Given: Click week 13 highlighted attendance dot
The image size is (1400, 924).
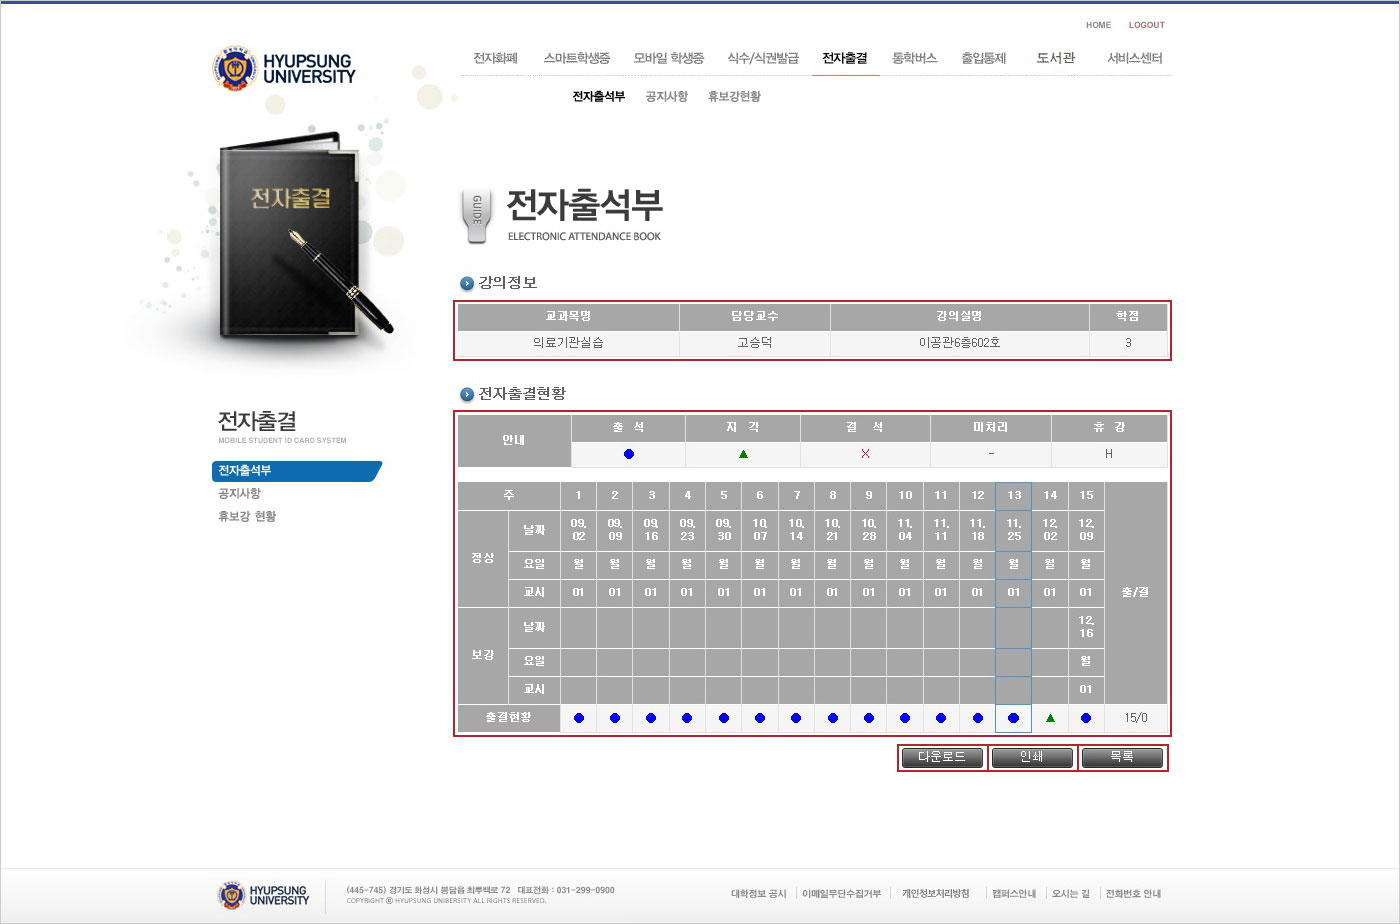Looking at the screenshot, I should click(1014, 718).
